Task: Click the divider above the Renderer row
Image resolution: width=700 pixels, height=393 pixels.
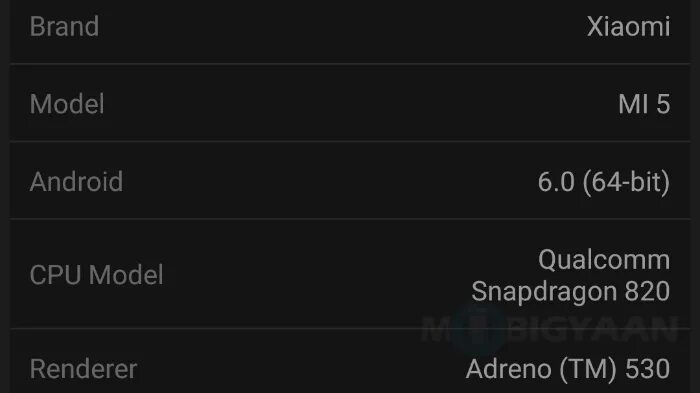Action: coord(350,328)
